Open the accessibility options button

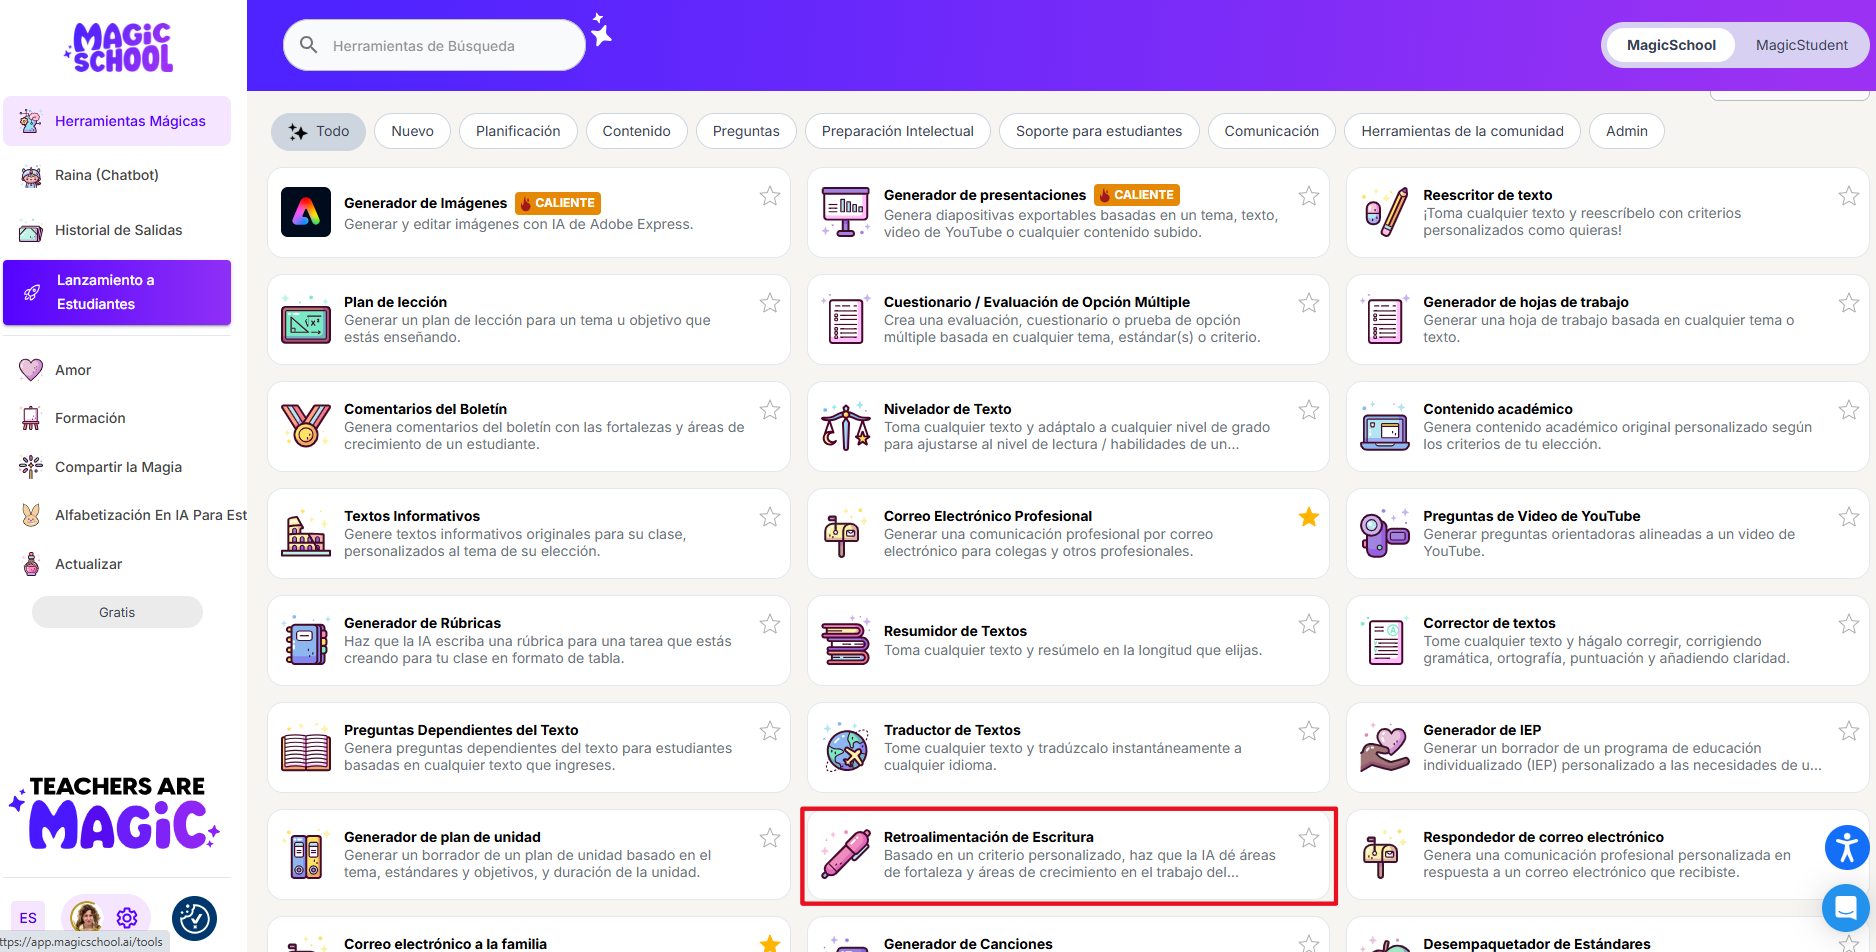(x=1846, y=847)
